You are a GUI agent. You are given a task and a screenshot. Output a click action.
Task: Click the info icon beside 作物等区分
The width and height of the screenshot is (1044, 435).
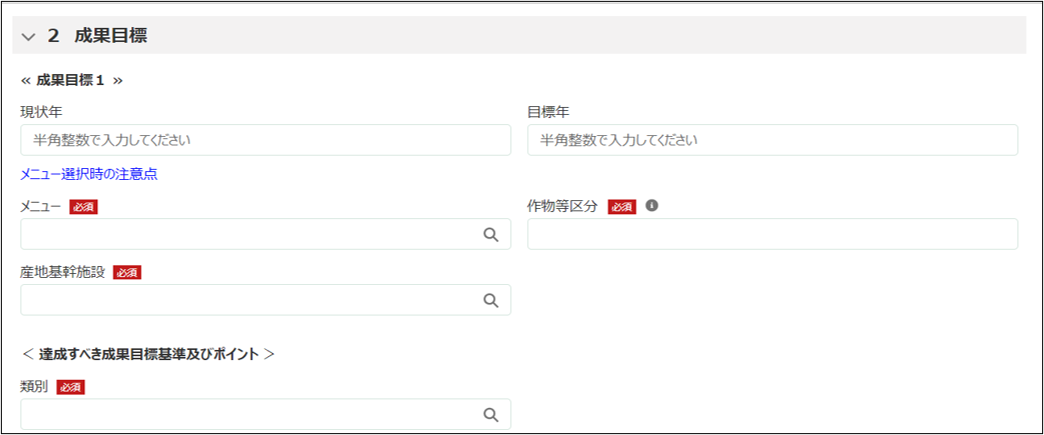coord(652,206)
